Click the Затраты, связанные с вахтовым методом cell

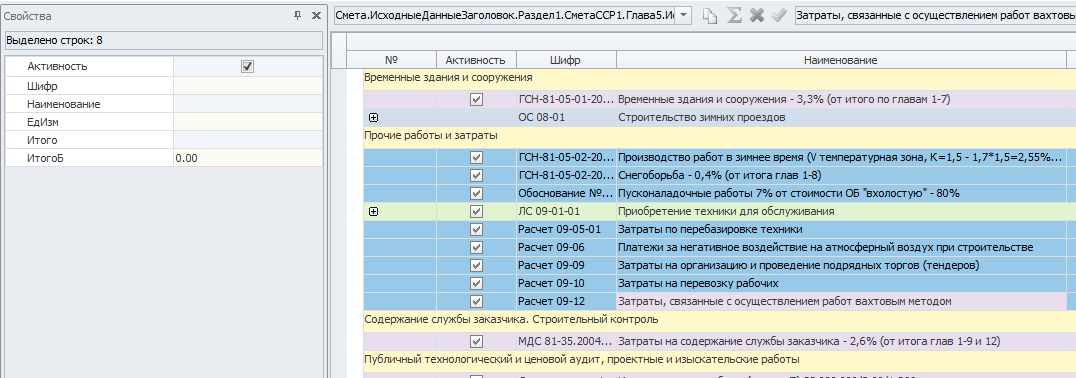[x=841, y=301]
